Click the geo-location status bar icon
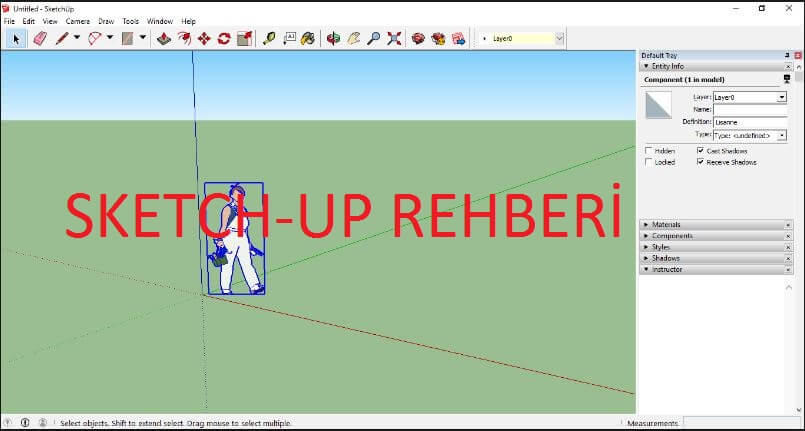The height and width of the screenshot is (431, 805). tap(8, 422)
